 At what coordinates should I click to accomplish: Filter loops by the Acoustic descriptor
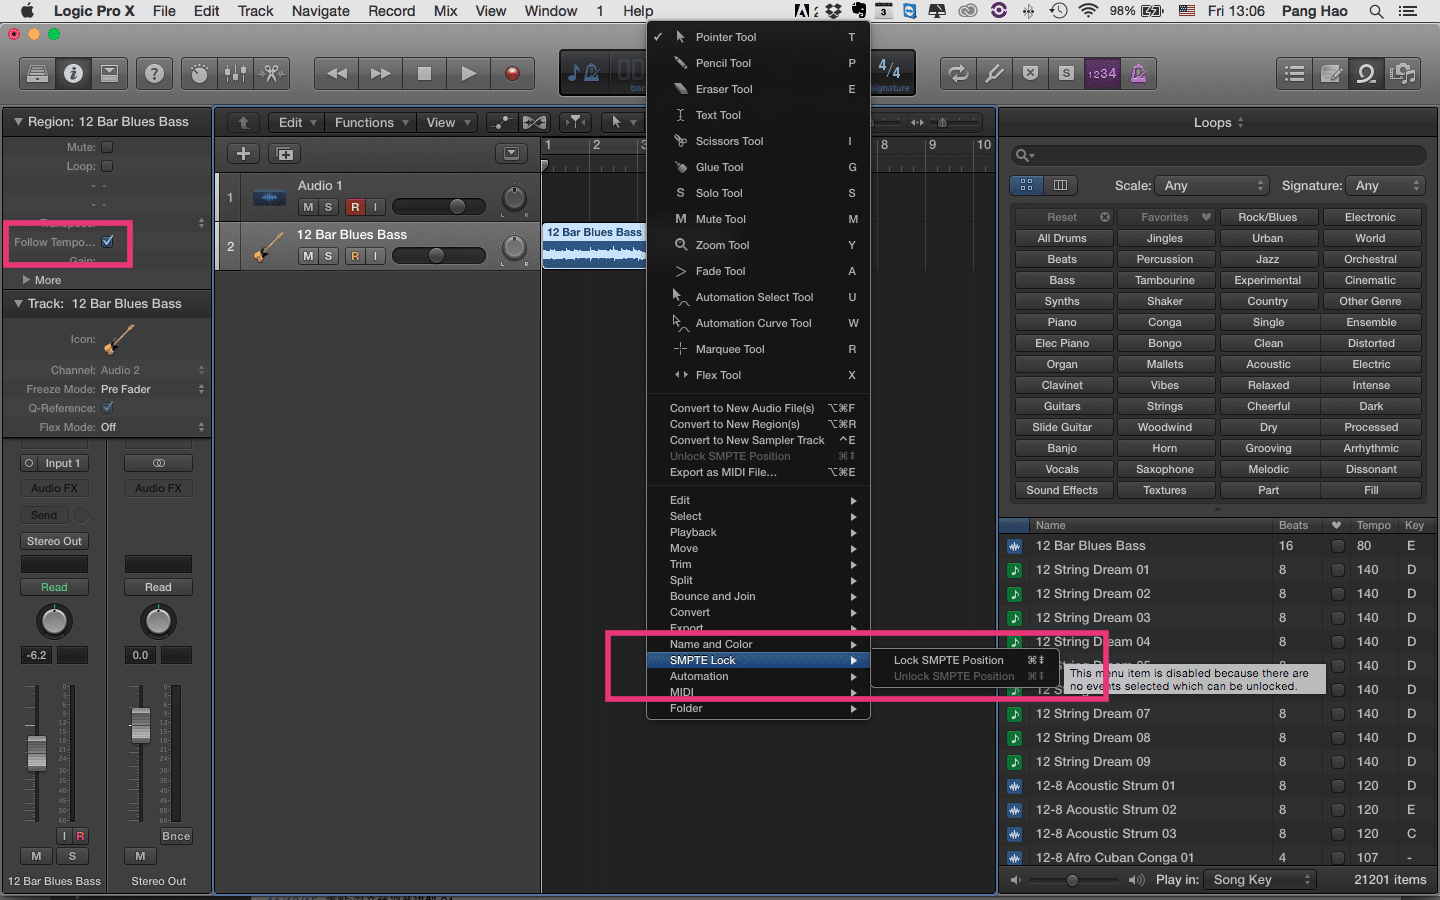click(1268, 364)
